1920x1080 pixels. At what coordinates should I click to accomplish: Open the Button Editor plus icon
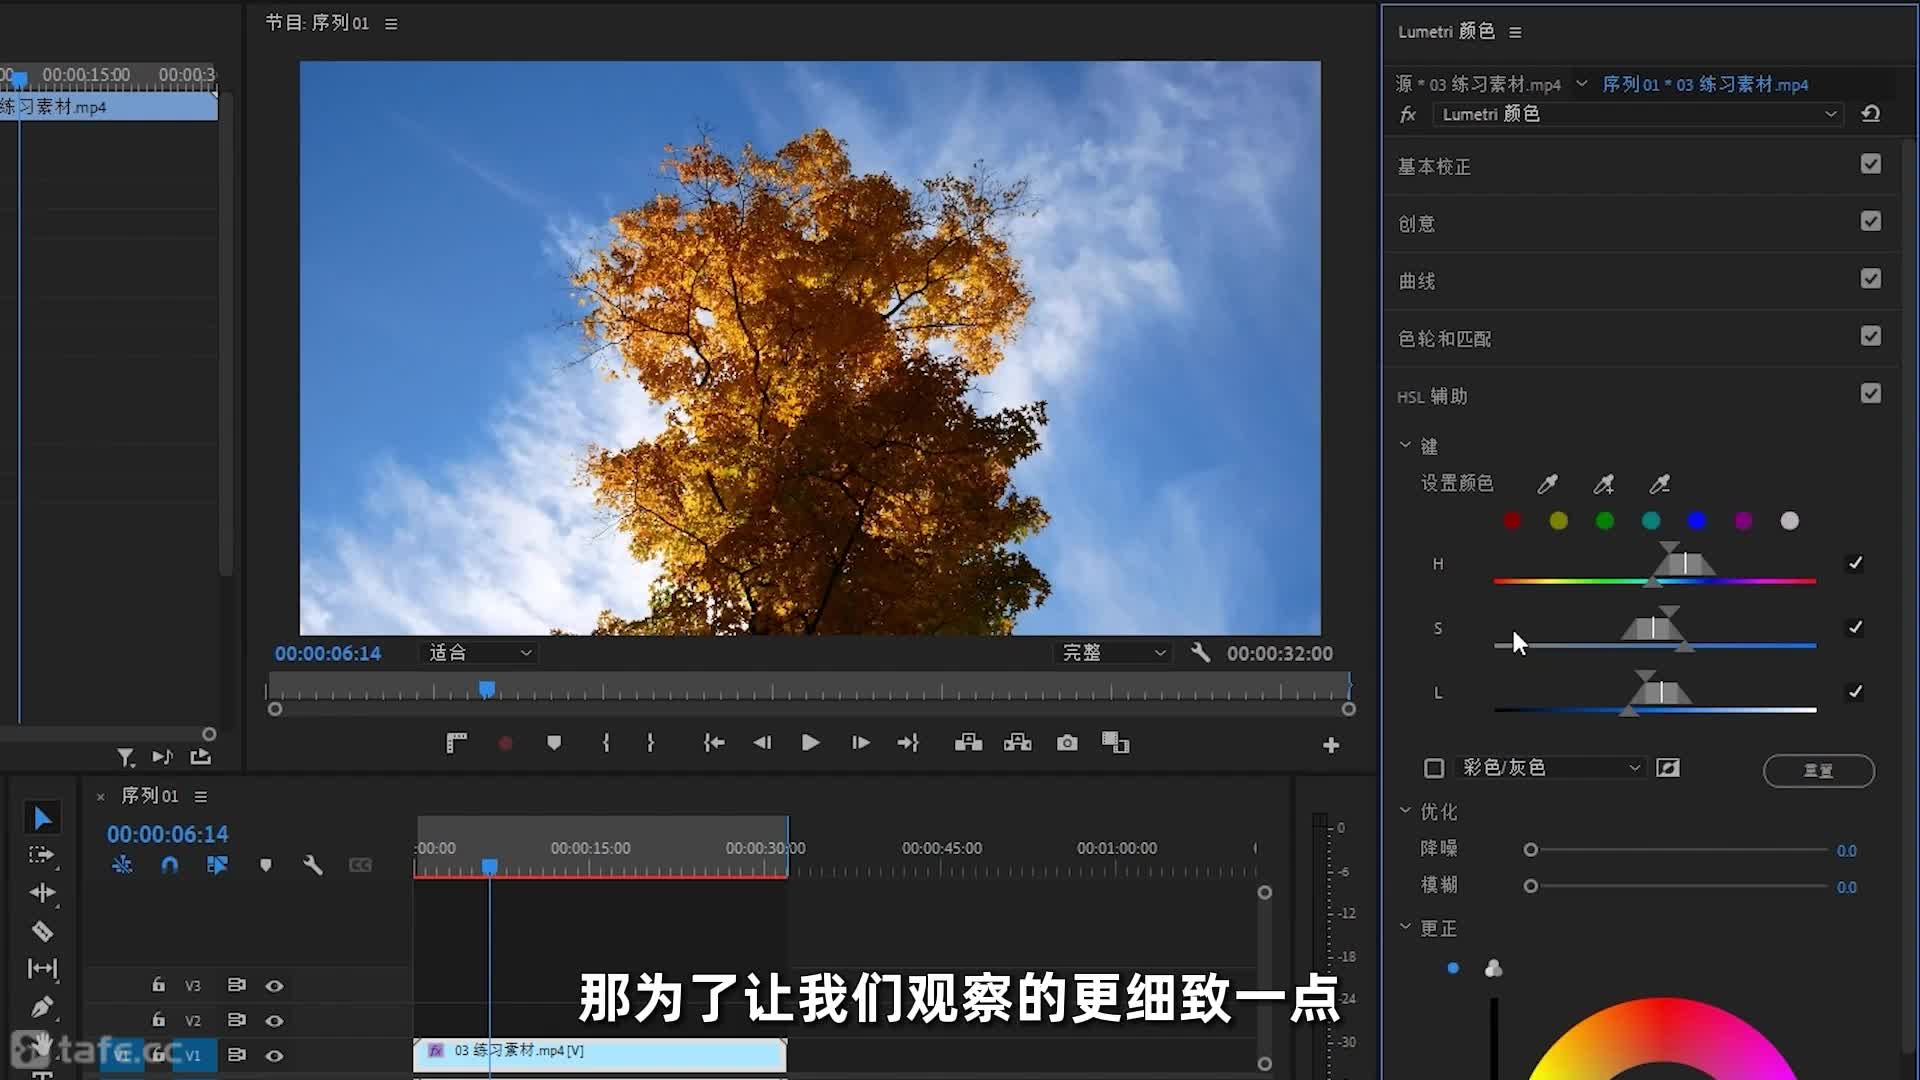pyautogui.click(x=1331, y=745)
